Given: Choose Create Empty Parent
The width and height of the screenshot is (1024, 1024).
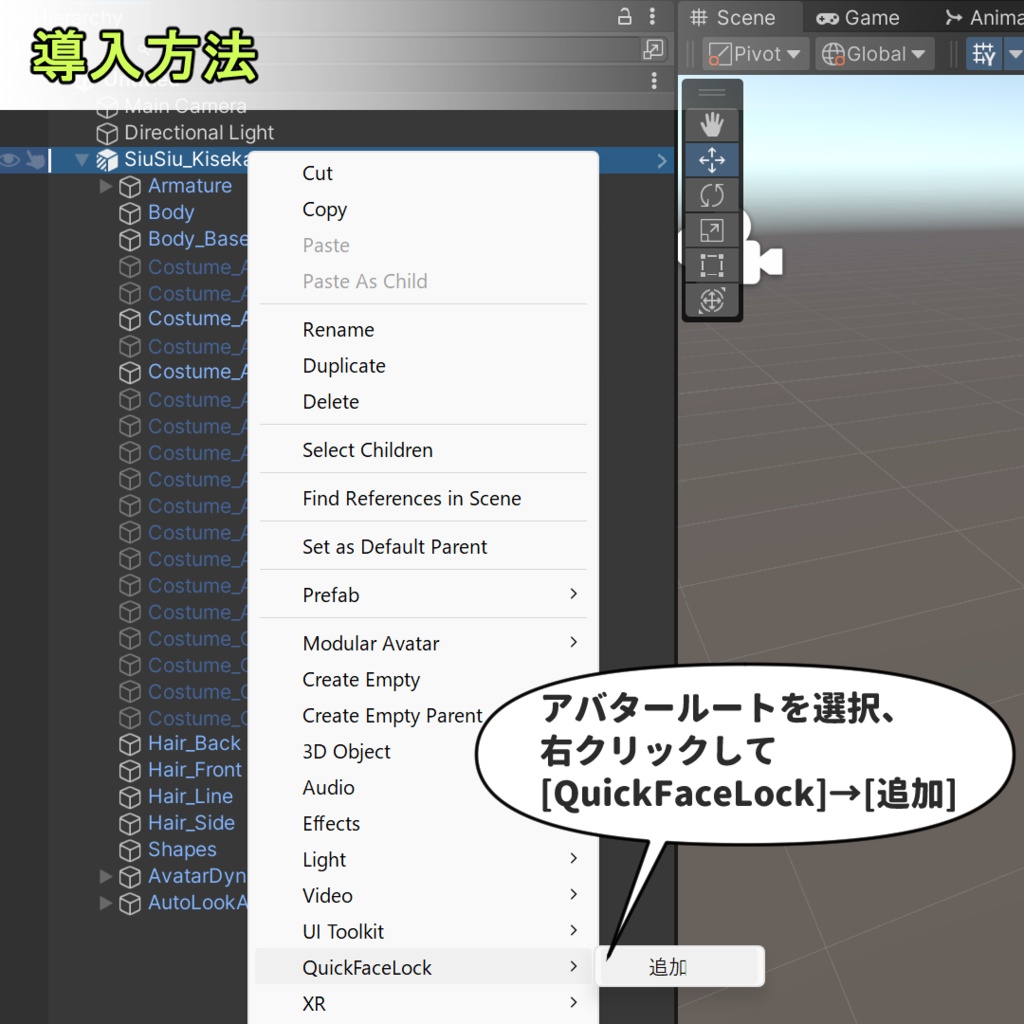Looking at the screenshot, I should point(392,715).
